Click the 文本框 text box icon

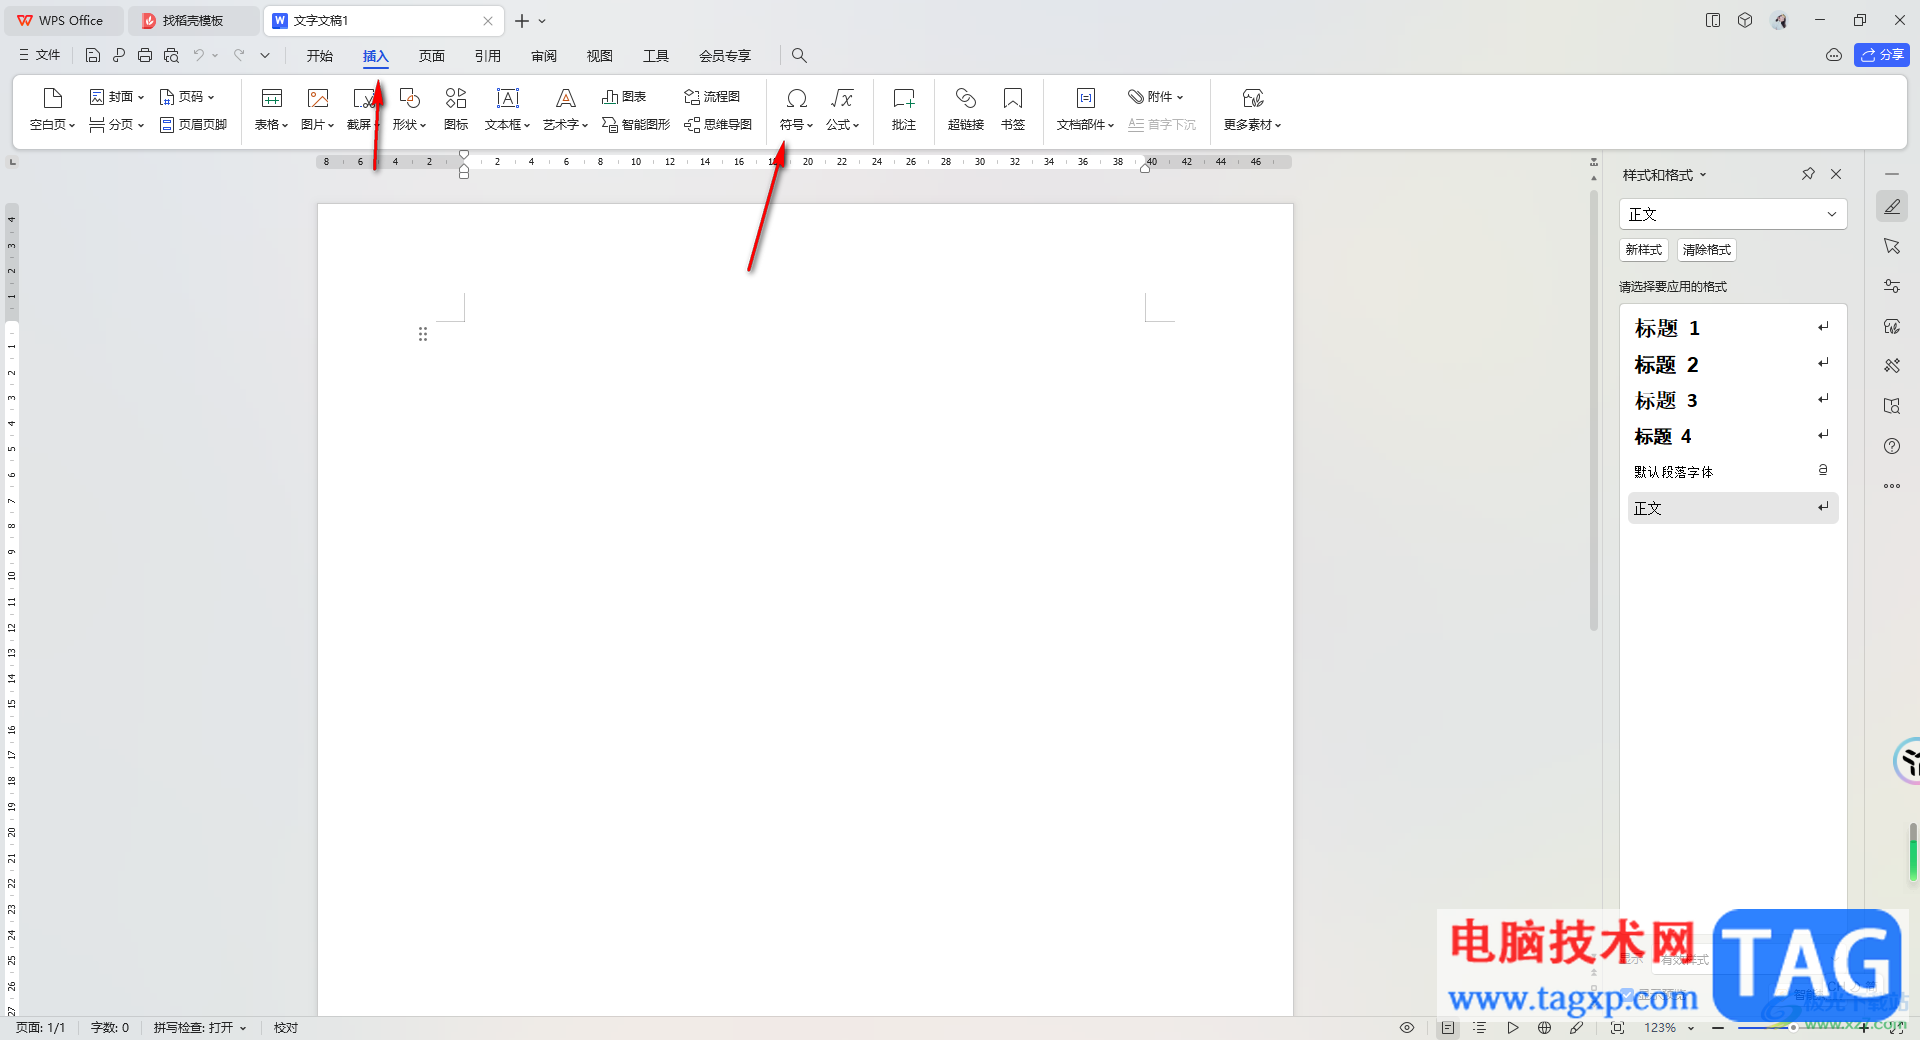pos(508,98)
